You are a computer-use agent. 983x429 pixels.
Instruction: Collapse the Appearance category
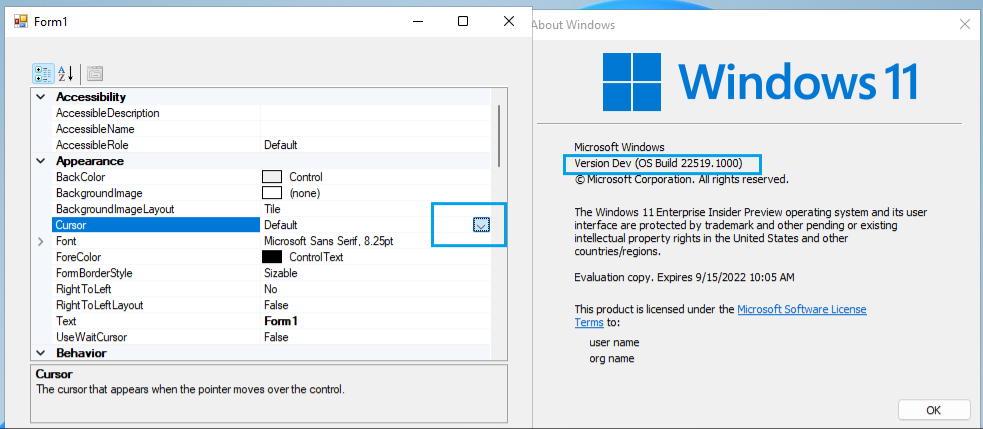(x=41, y=161)
